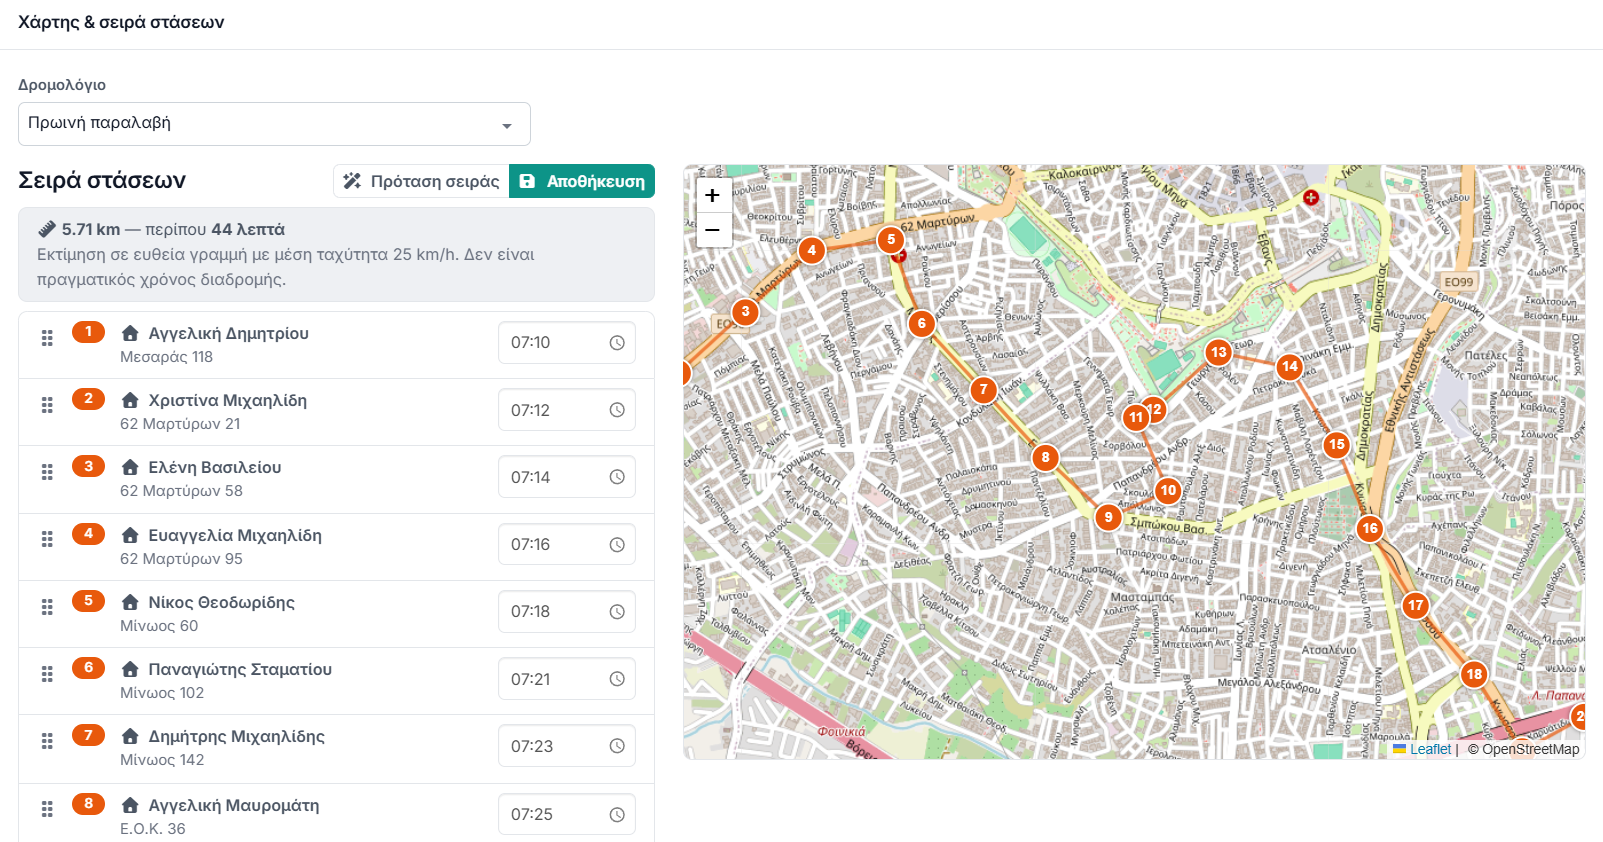1603x842 pixels.
Task: Edit the 07:10 time field
Action: [567, 343]
